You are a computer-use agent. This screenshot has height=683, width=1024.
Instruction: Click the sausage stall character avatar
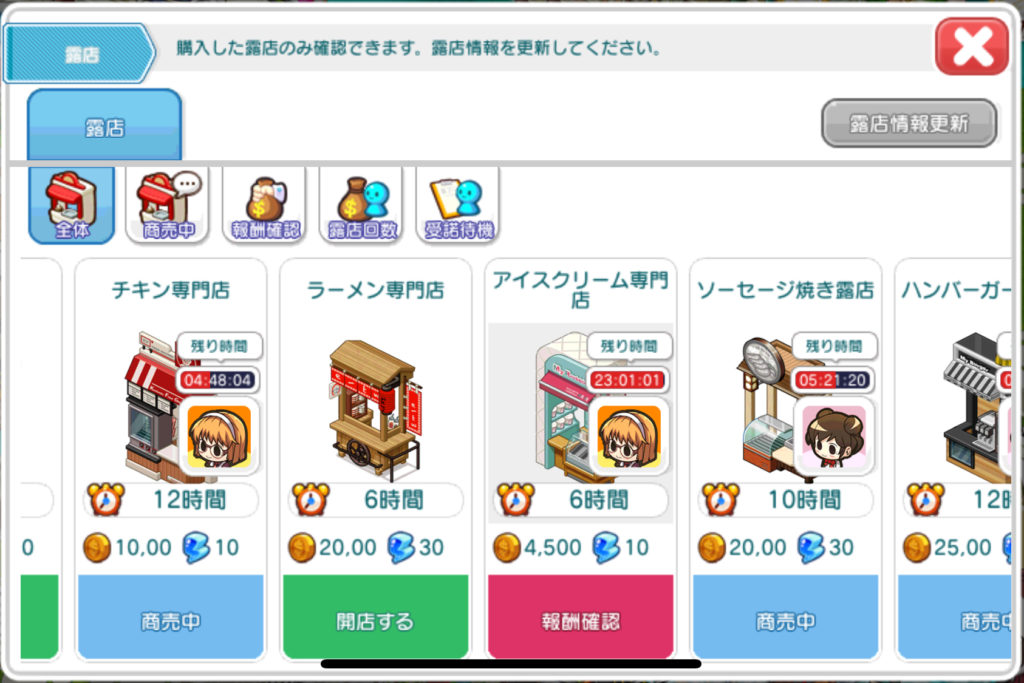click(x=834, y=436)
